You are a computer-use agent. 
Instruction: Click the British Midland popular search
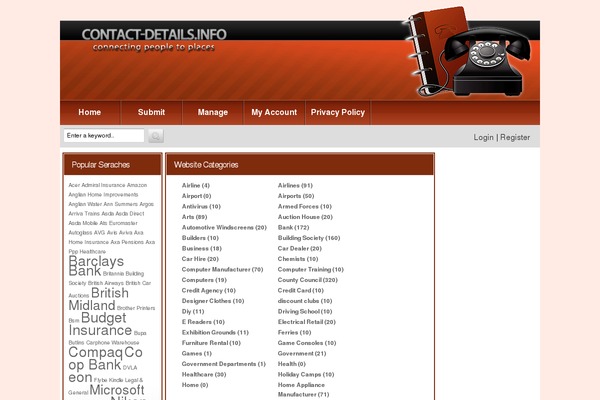[99, 299]
